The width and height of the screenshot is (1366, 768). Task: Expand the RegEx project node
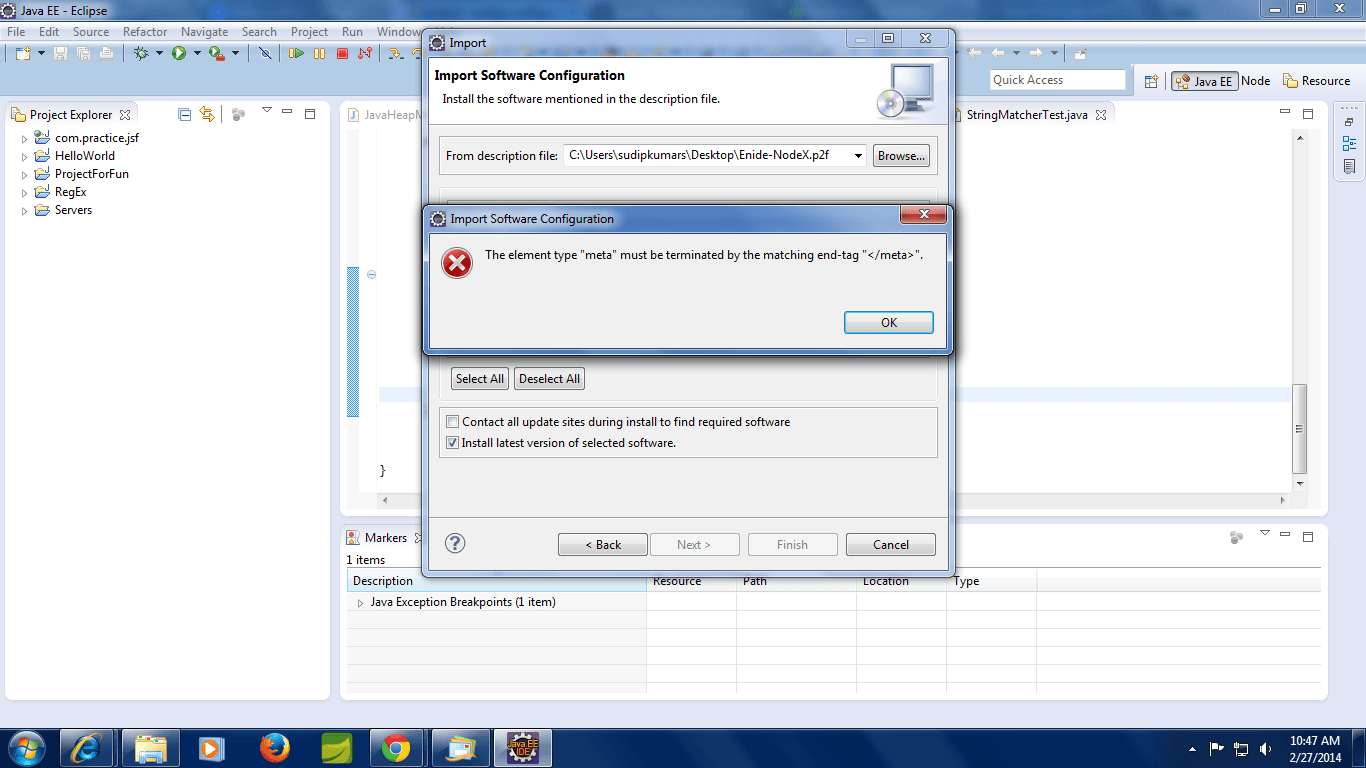click(25, 192)
